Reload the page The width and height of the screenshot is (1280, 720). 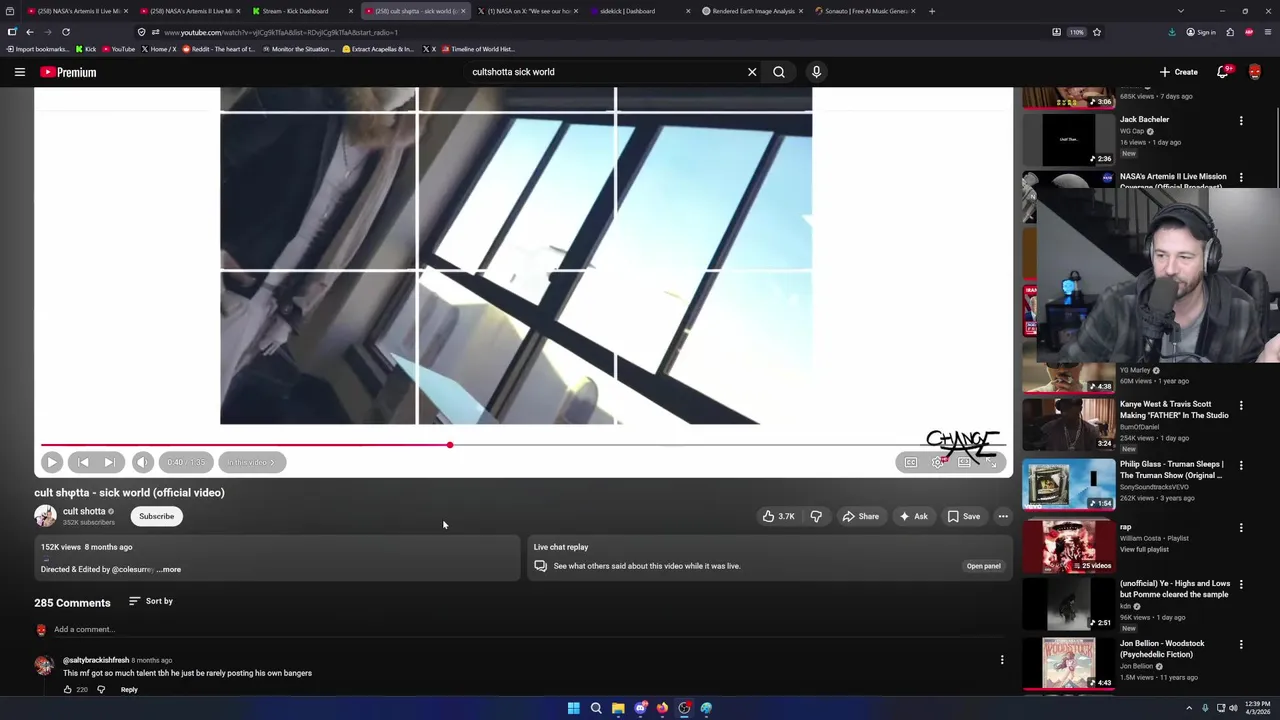tap(66, 32)
